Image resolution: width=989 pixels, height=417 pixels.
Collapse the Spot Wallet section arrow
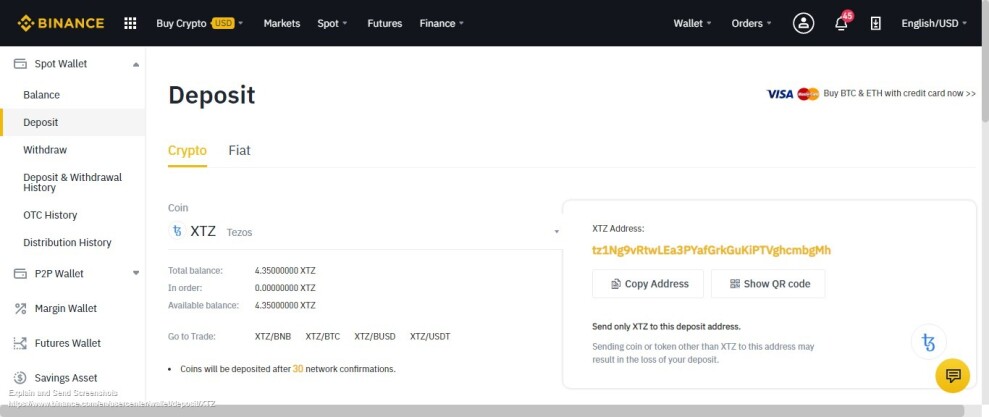point(136,64)
